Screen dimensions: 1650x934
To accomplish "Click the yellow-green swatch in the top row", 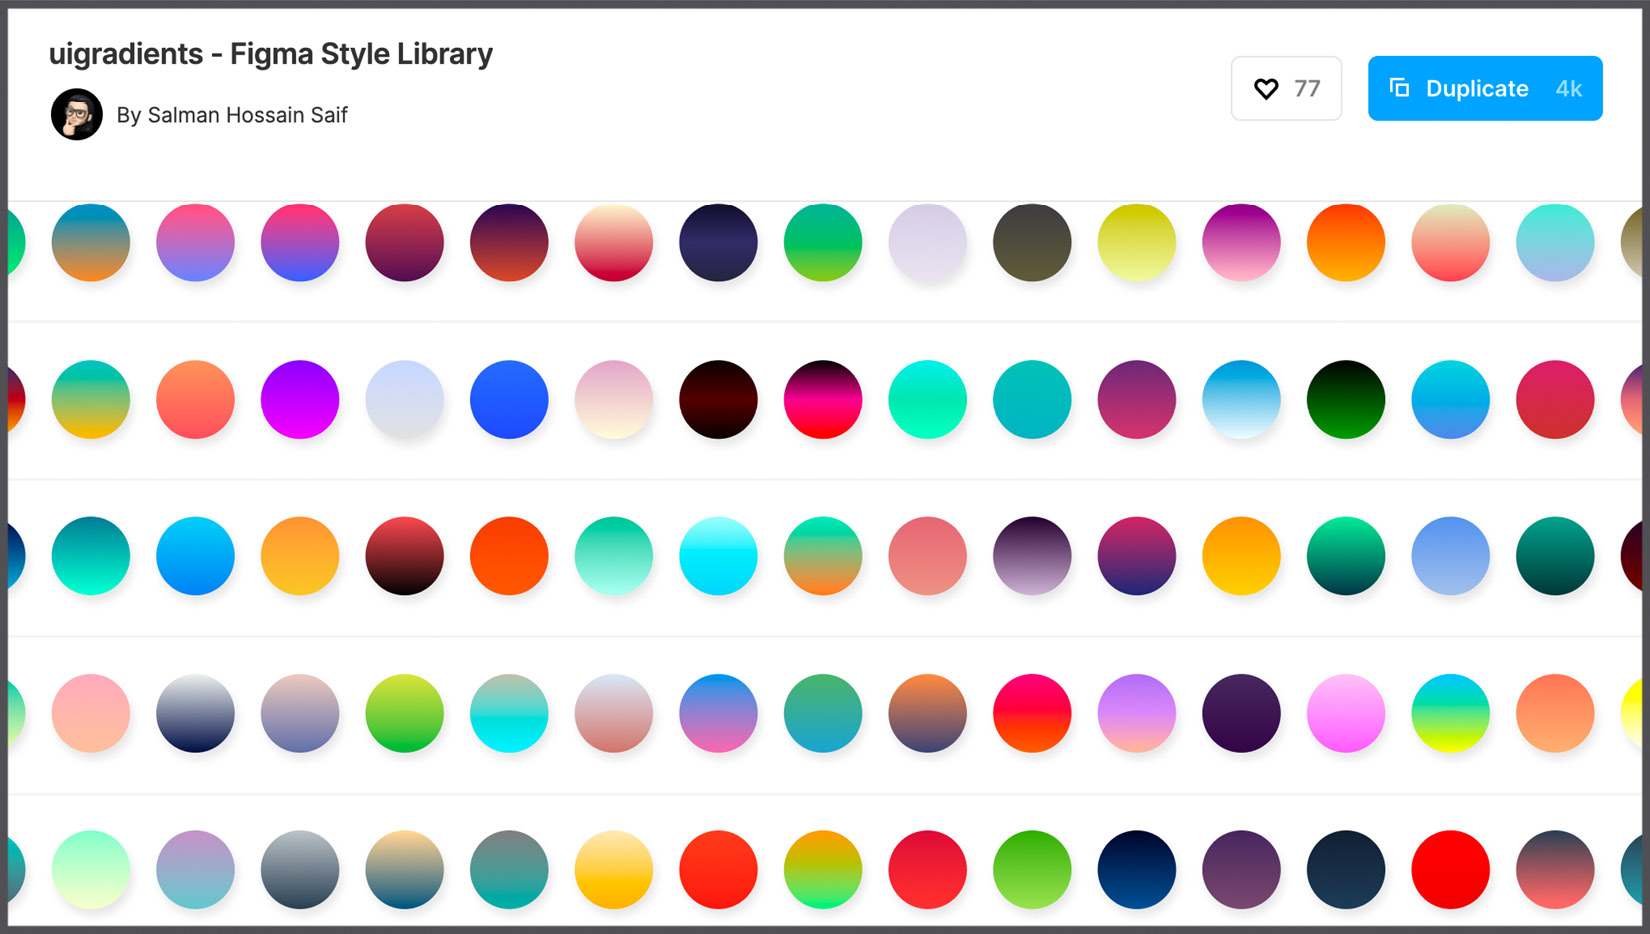I will 1137,241.
